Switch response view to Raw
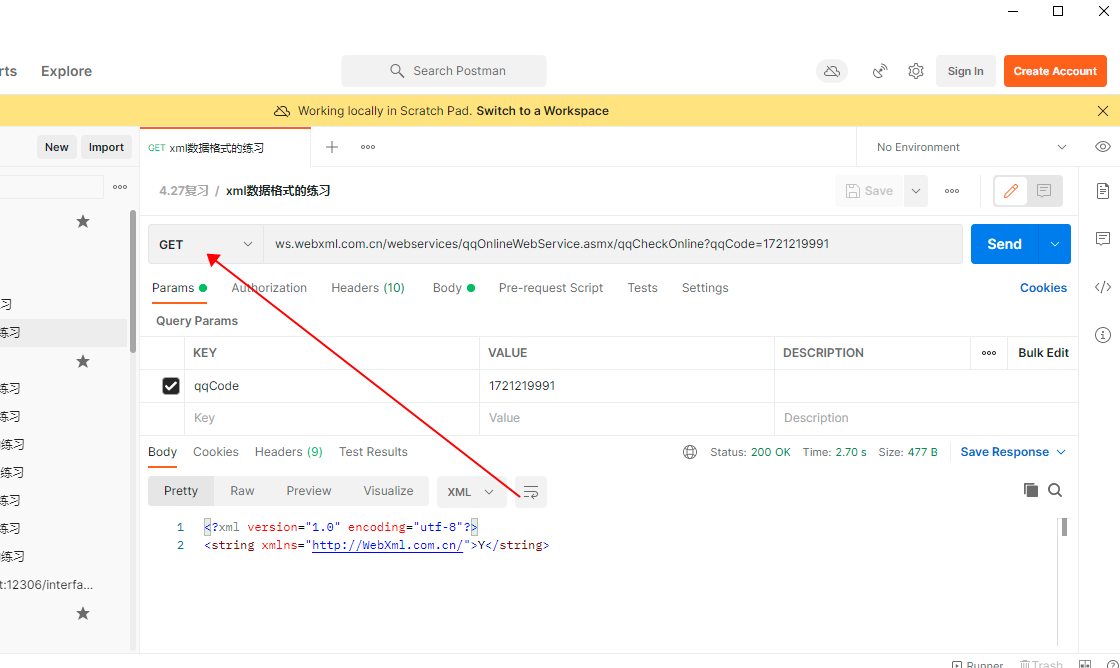The width and height of the screenshot is (1120, 668). coord(242,491)
